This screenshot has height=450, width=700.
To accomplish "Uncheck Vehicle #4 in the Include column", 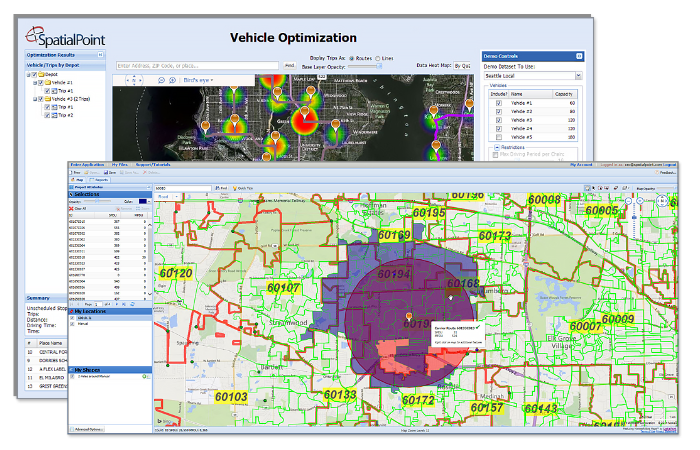I will [499, 129].
